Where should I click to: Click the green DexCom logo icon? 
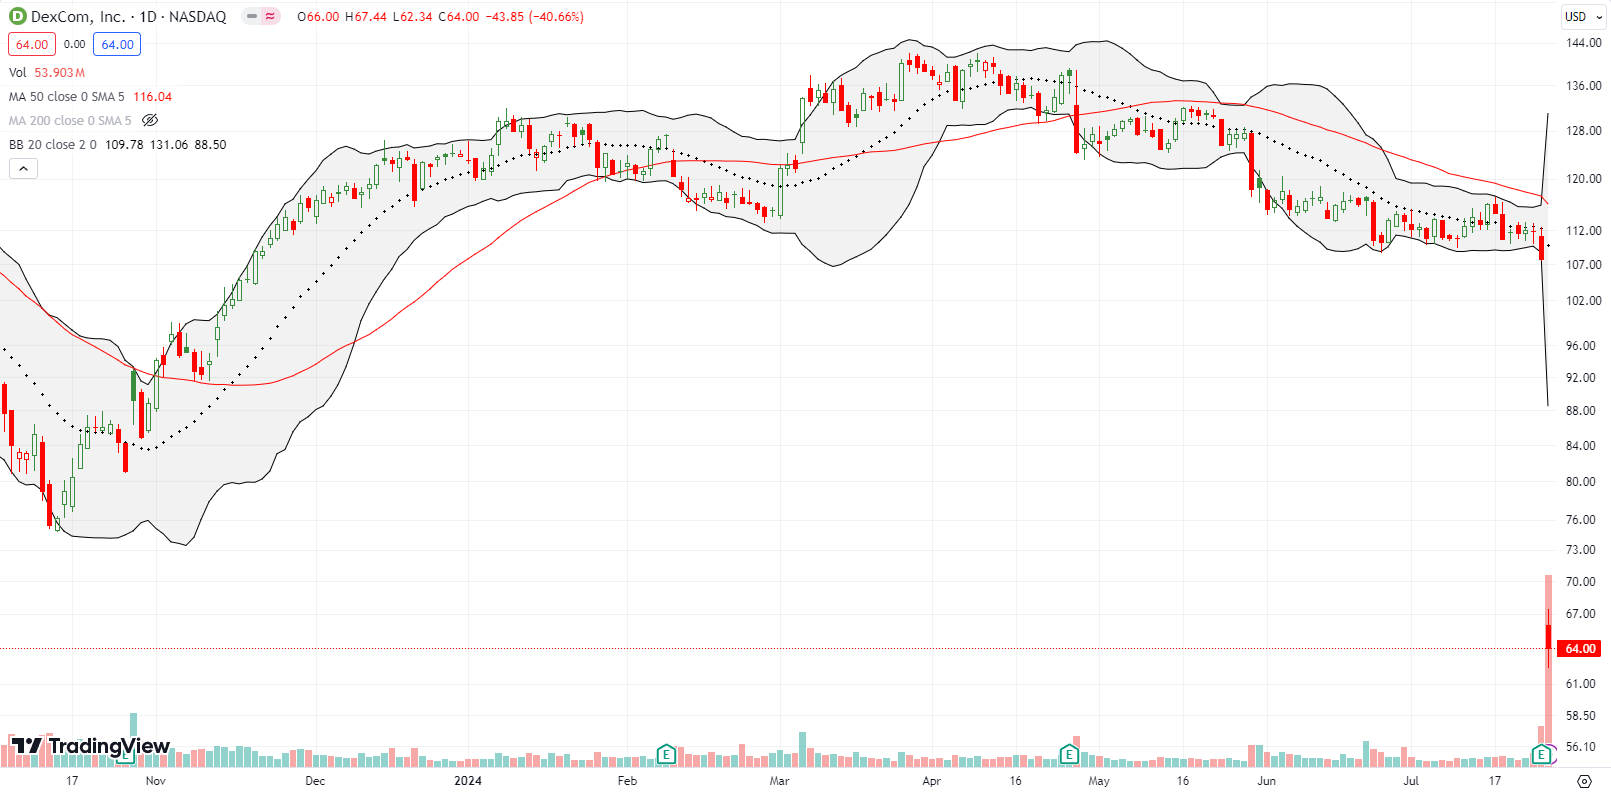pos(17,17)
